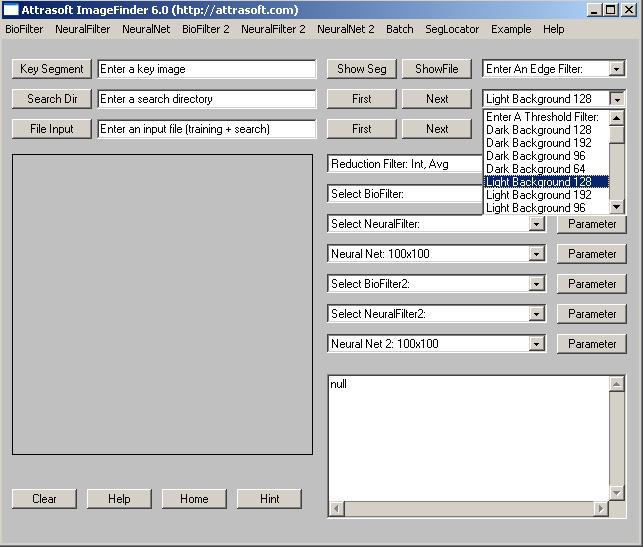Click the Show Seg button
Screen dimensions: 643x547
coord(361,69)
